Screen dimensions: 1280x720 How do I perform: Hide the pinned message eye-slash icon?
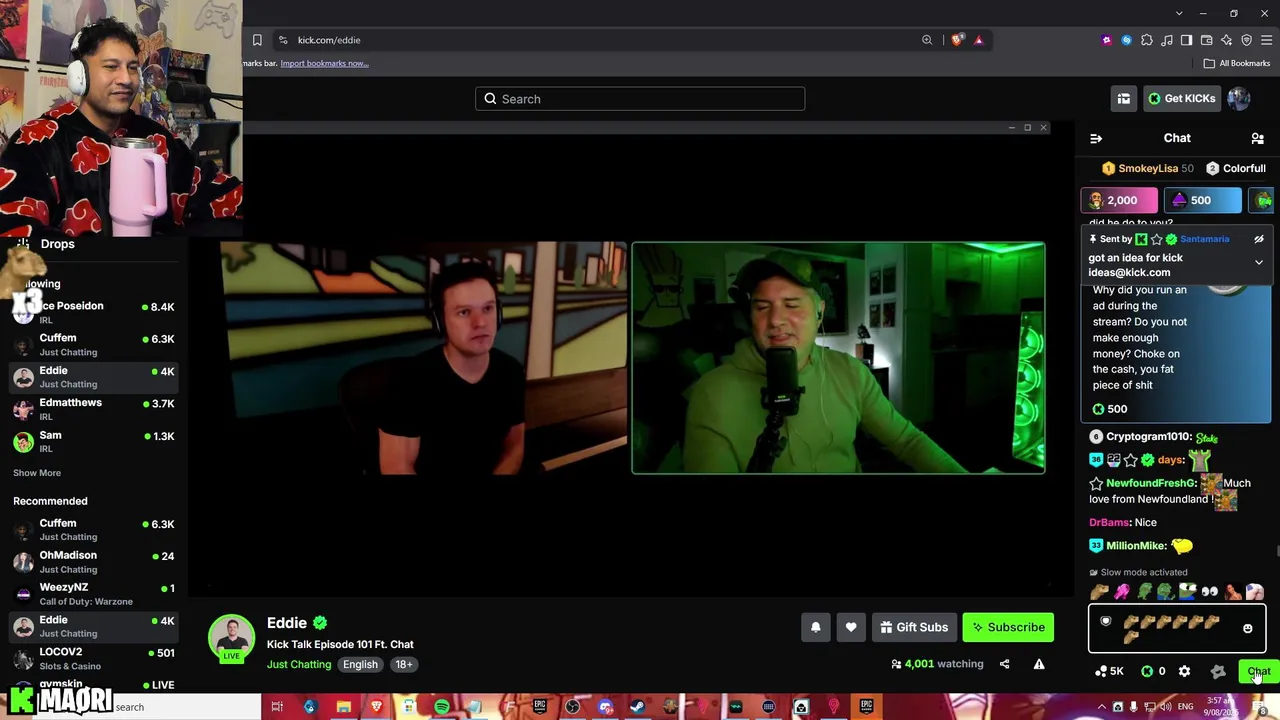pyautogui.click(x=1259, y=239)
